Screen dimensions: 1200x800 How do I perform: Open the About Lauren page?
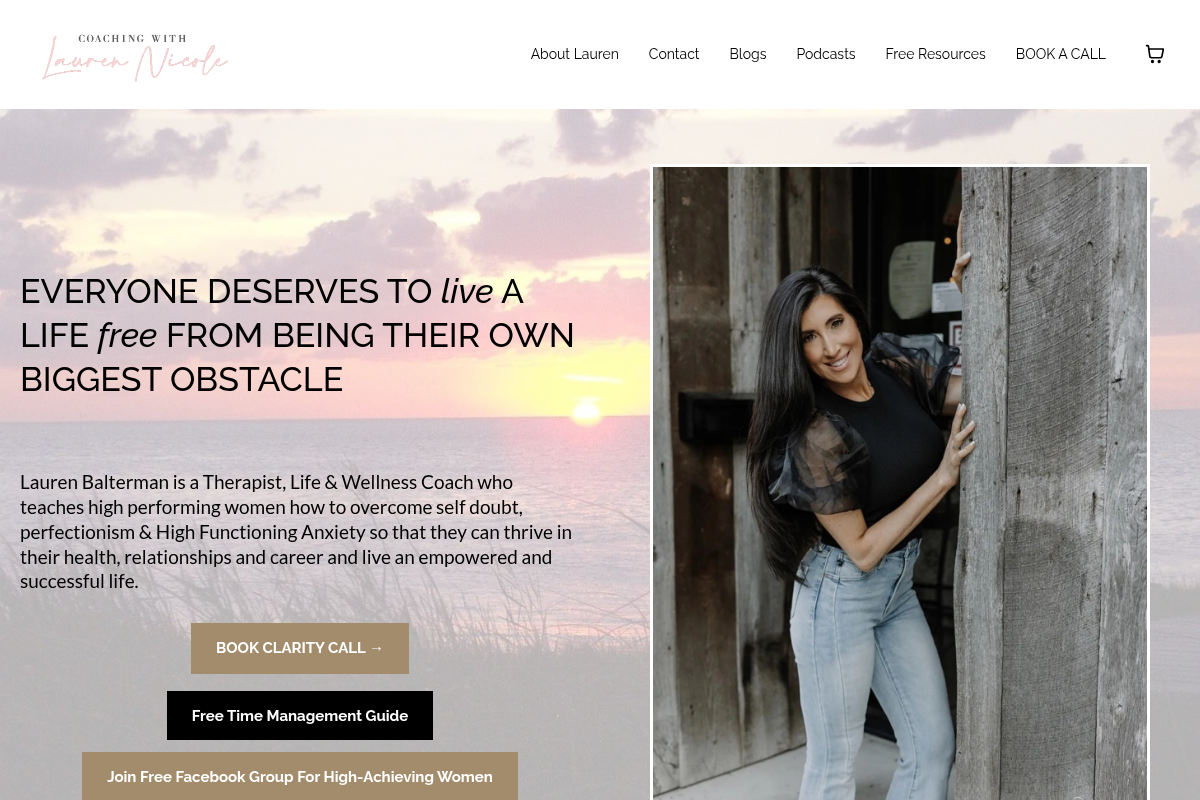[574, 54]
